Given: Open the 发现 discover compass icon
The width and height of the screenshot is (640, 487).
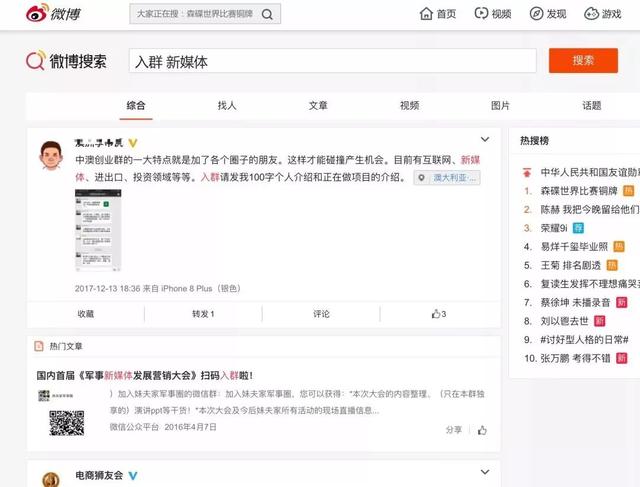Looking at the screenshot, I should click(x=536, y=13).
